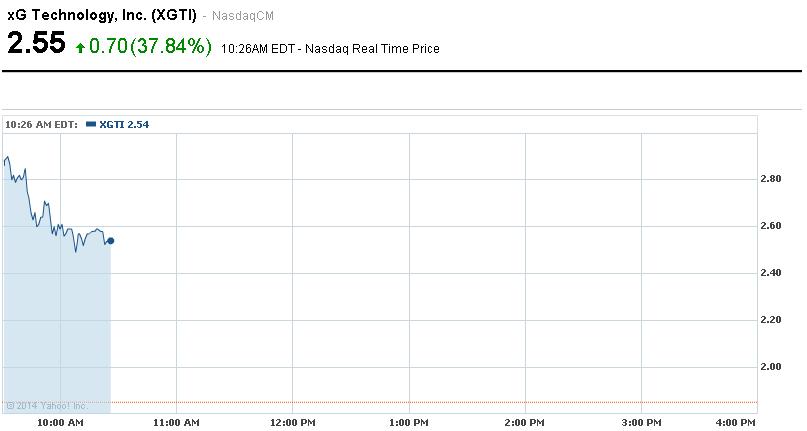Click the 10:26 AM EDT chart legend timestamp
This screenshot has height=431, width=807.
coord(42,124)
